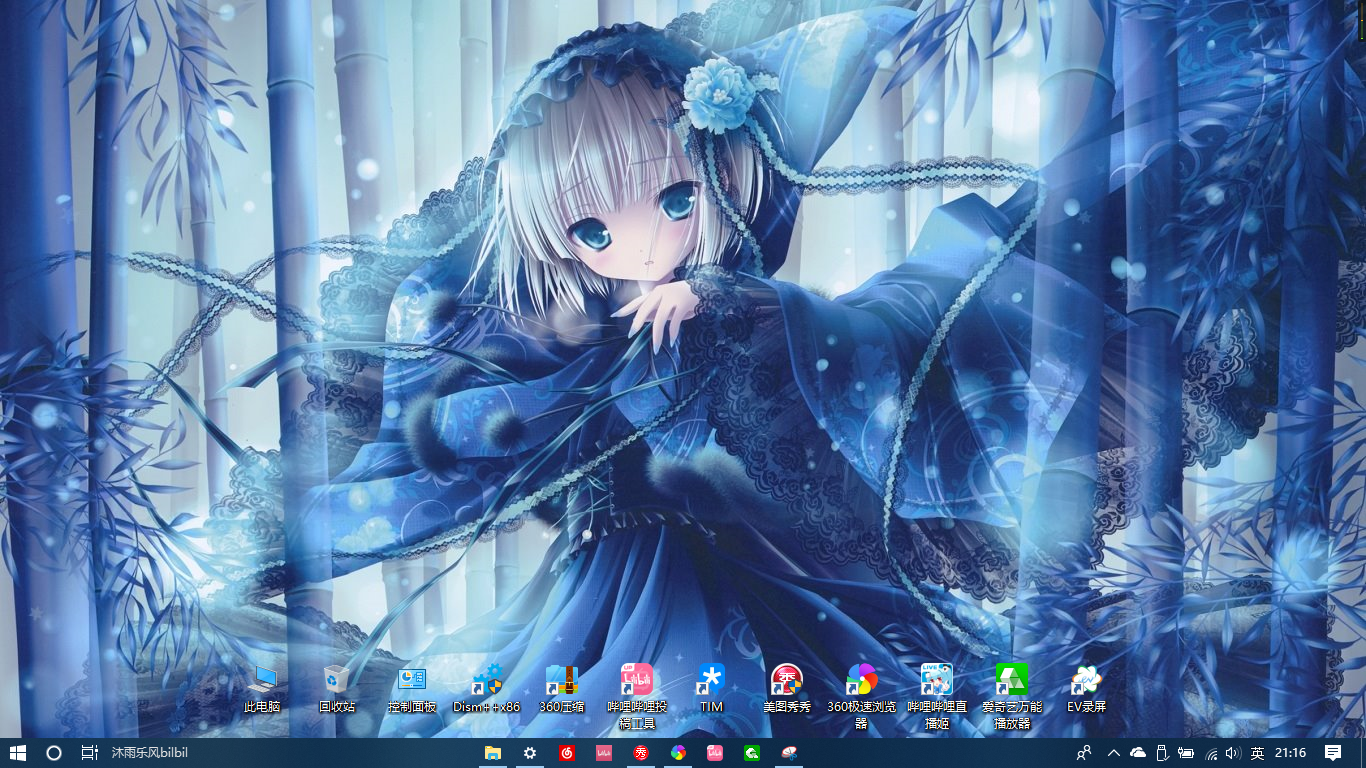Open the bilibili upload tool taskbar icon
Image resolution: width=1366 pixels, height=768 pixels.
point(604,753)
